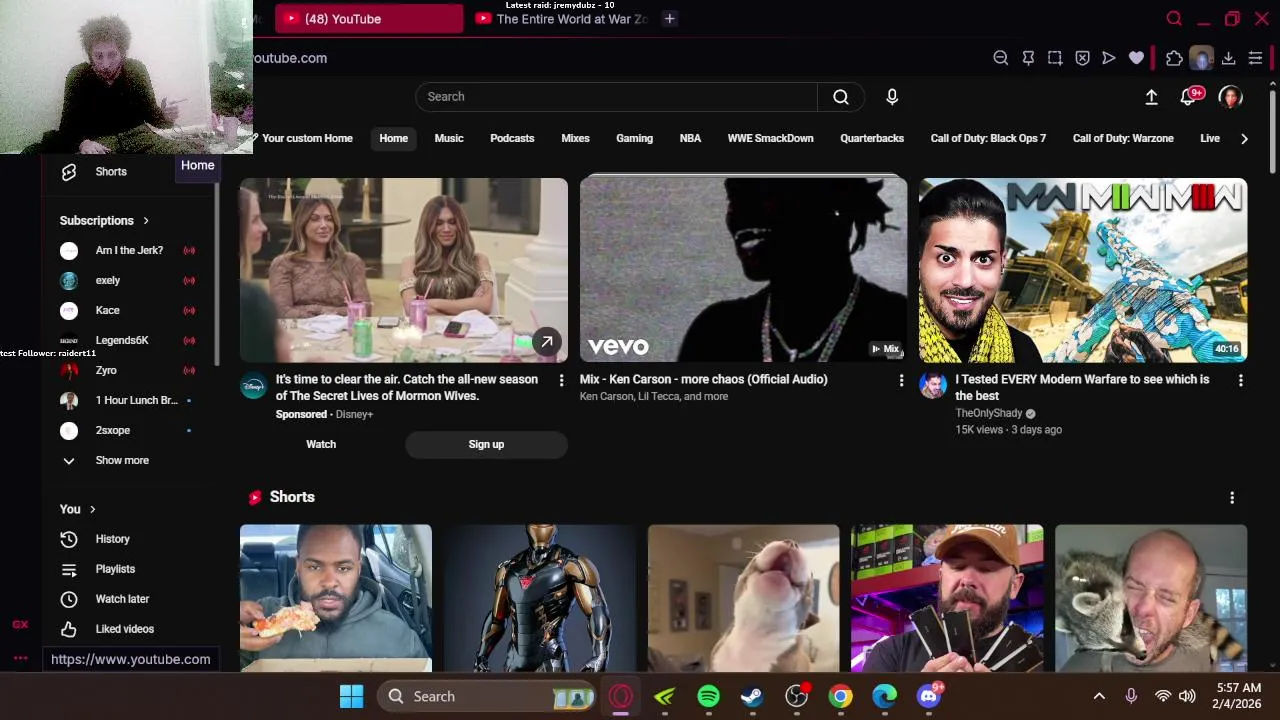
Task: Open the Modern Warfare video thumbnail
Action: 1083,270
